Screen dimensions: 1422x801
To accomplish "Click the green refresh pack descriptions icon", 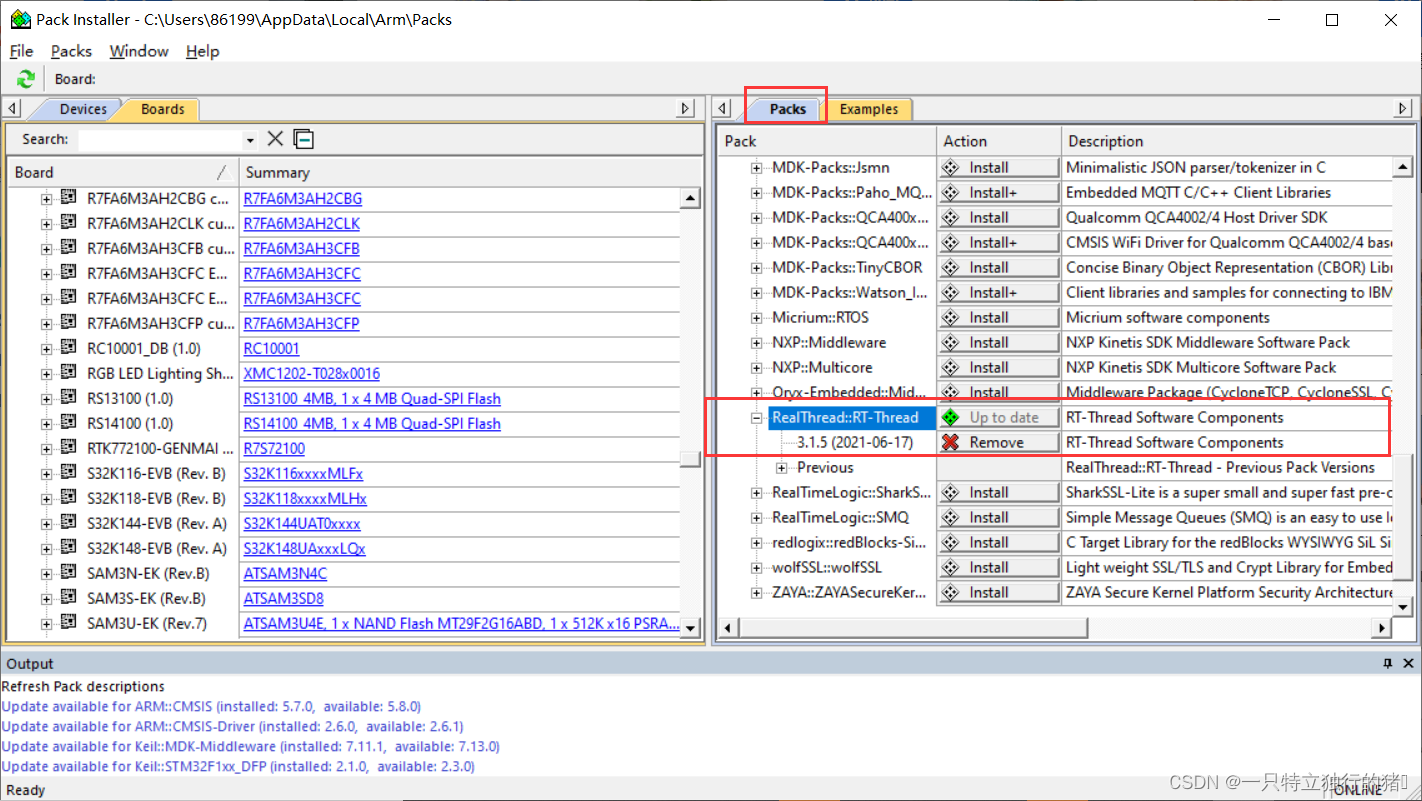I will pos(26,79).
